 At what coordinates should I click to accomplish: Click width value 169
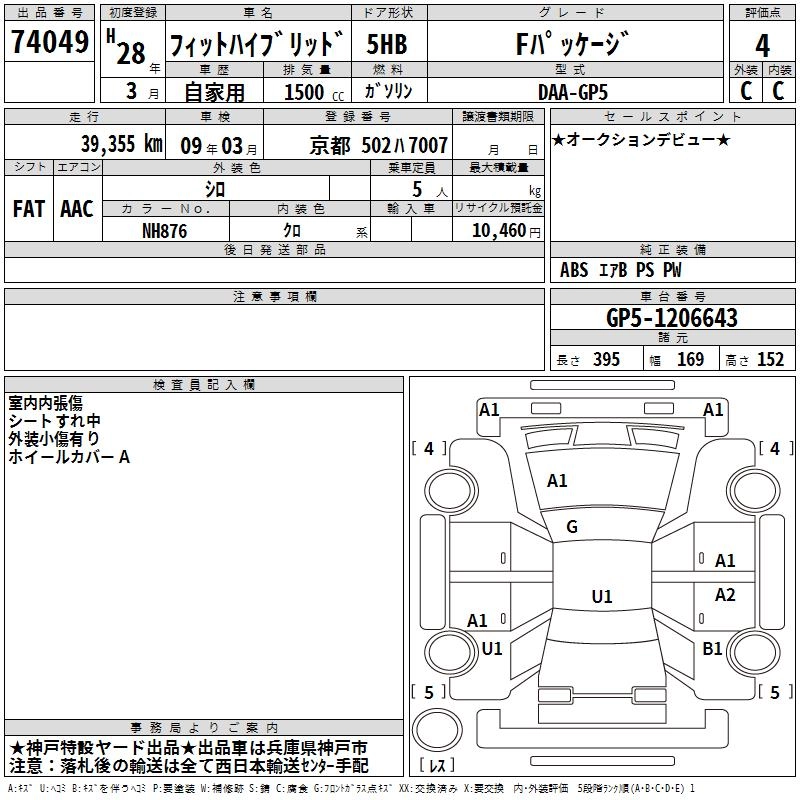(x=690, y=359)
